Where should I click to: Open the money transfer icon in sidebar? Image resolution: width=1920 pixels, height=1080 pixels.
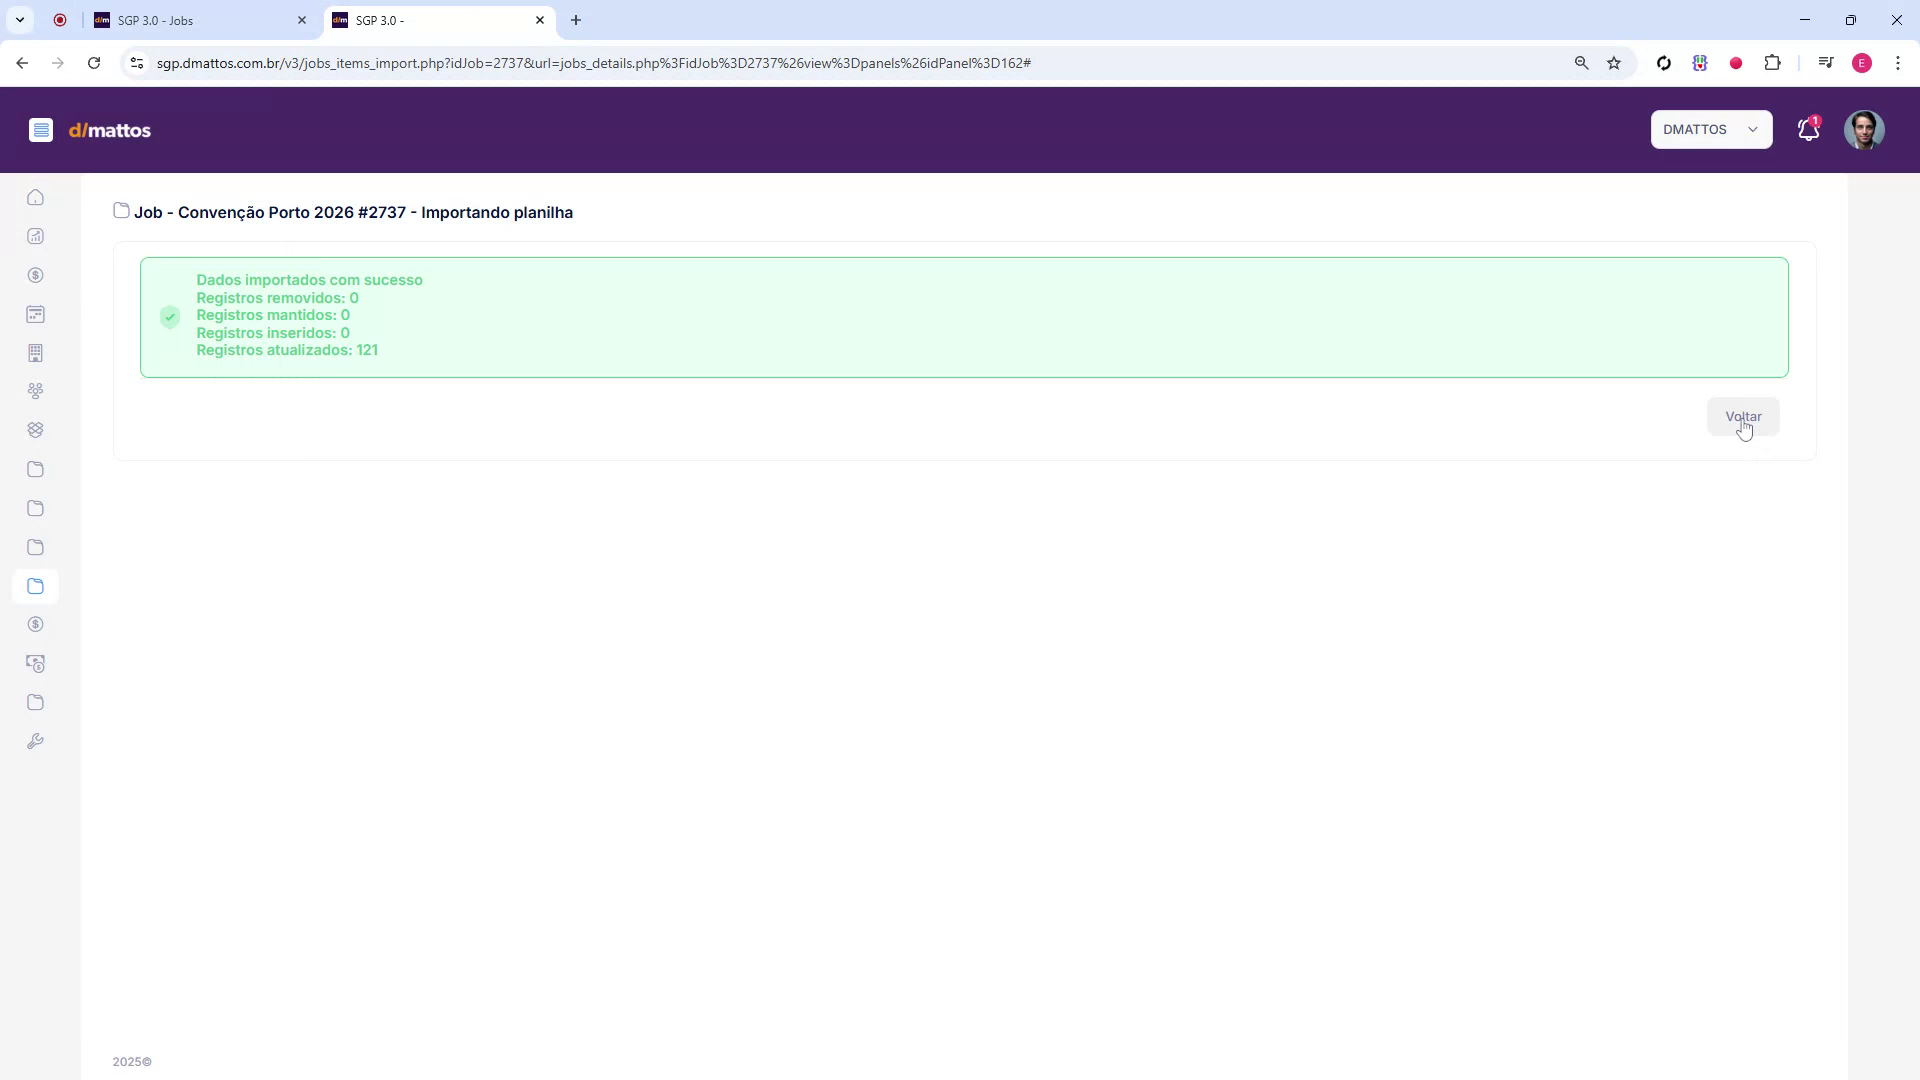point(36,663)
